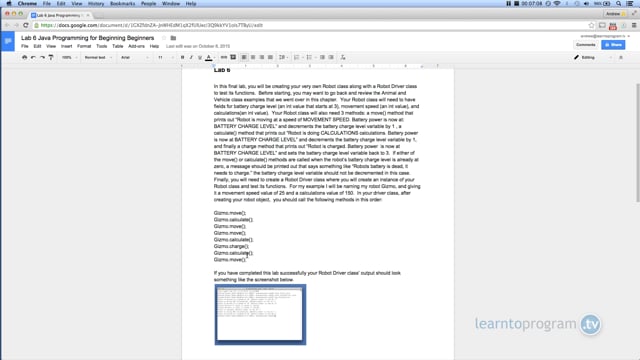
Task: Click the output screenshot image in document
Action: (x=260, y=315)
